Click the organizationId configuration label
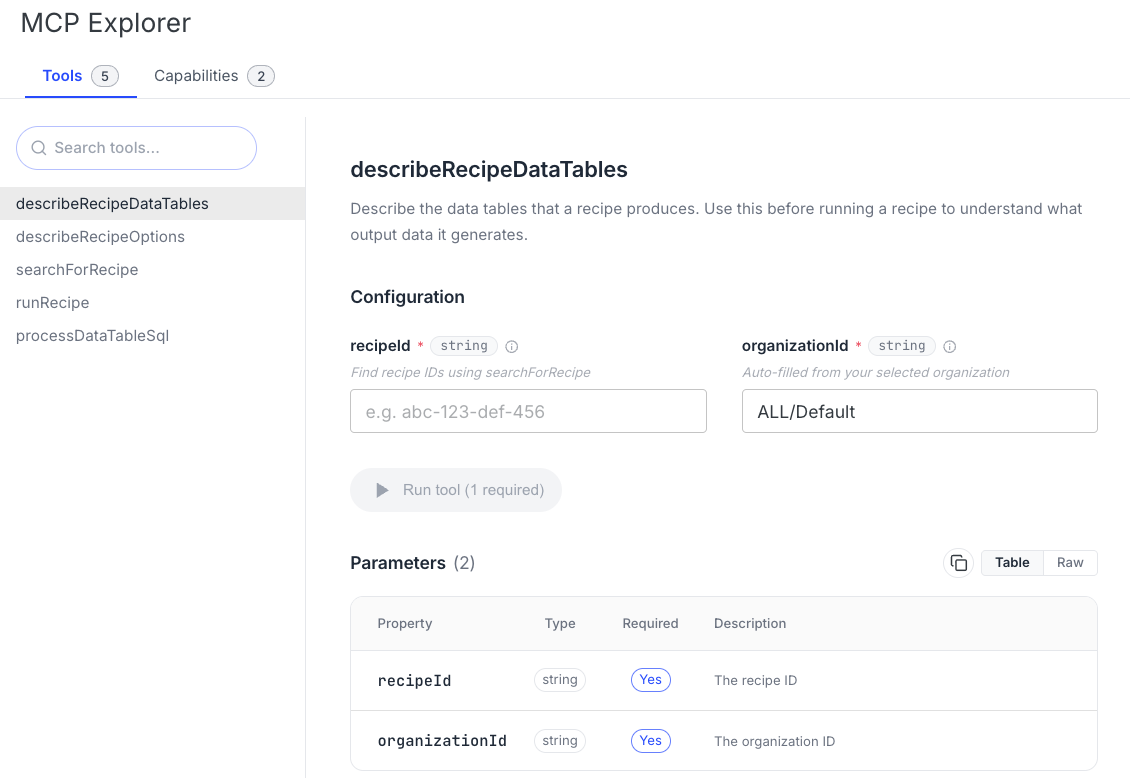The width and height of the screenshot is (1130, 778). pos(795,346)
